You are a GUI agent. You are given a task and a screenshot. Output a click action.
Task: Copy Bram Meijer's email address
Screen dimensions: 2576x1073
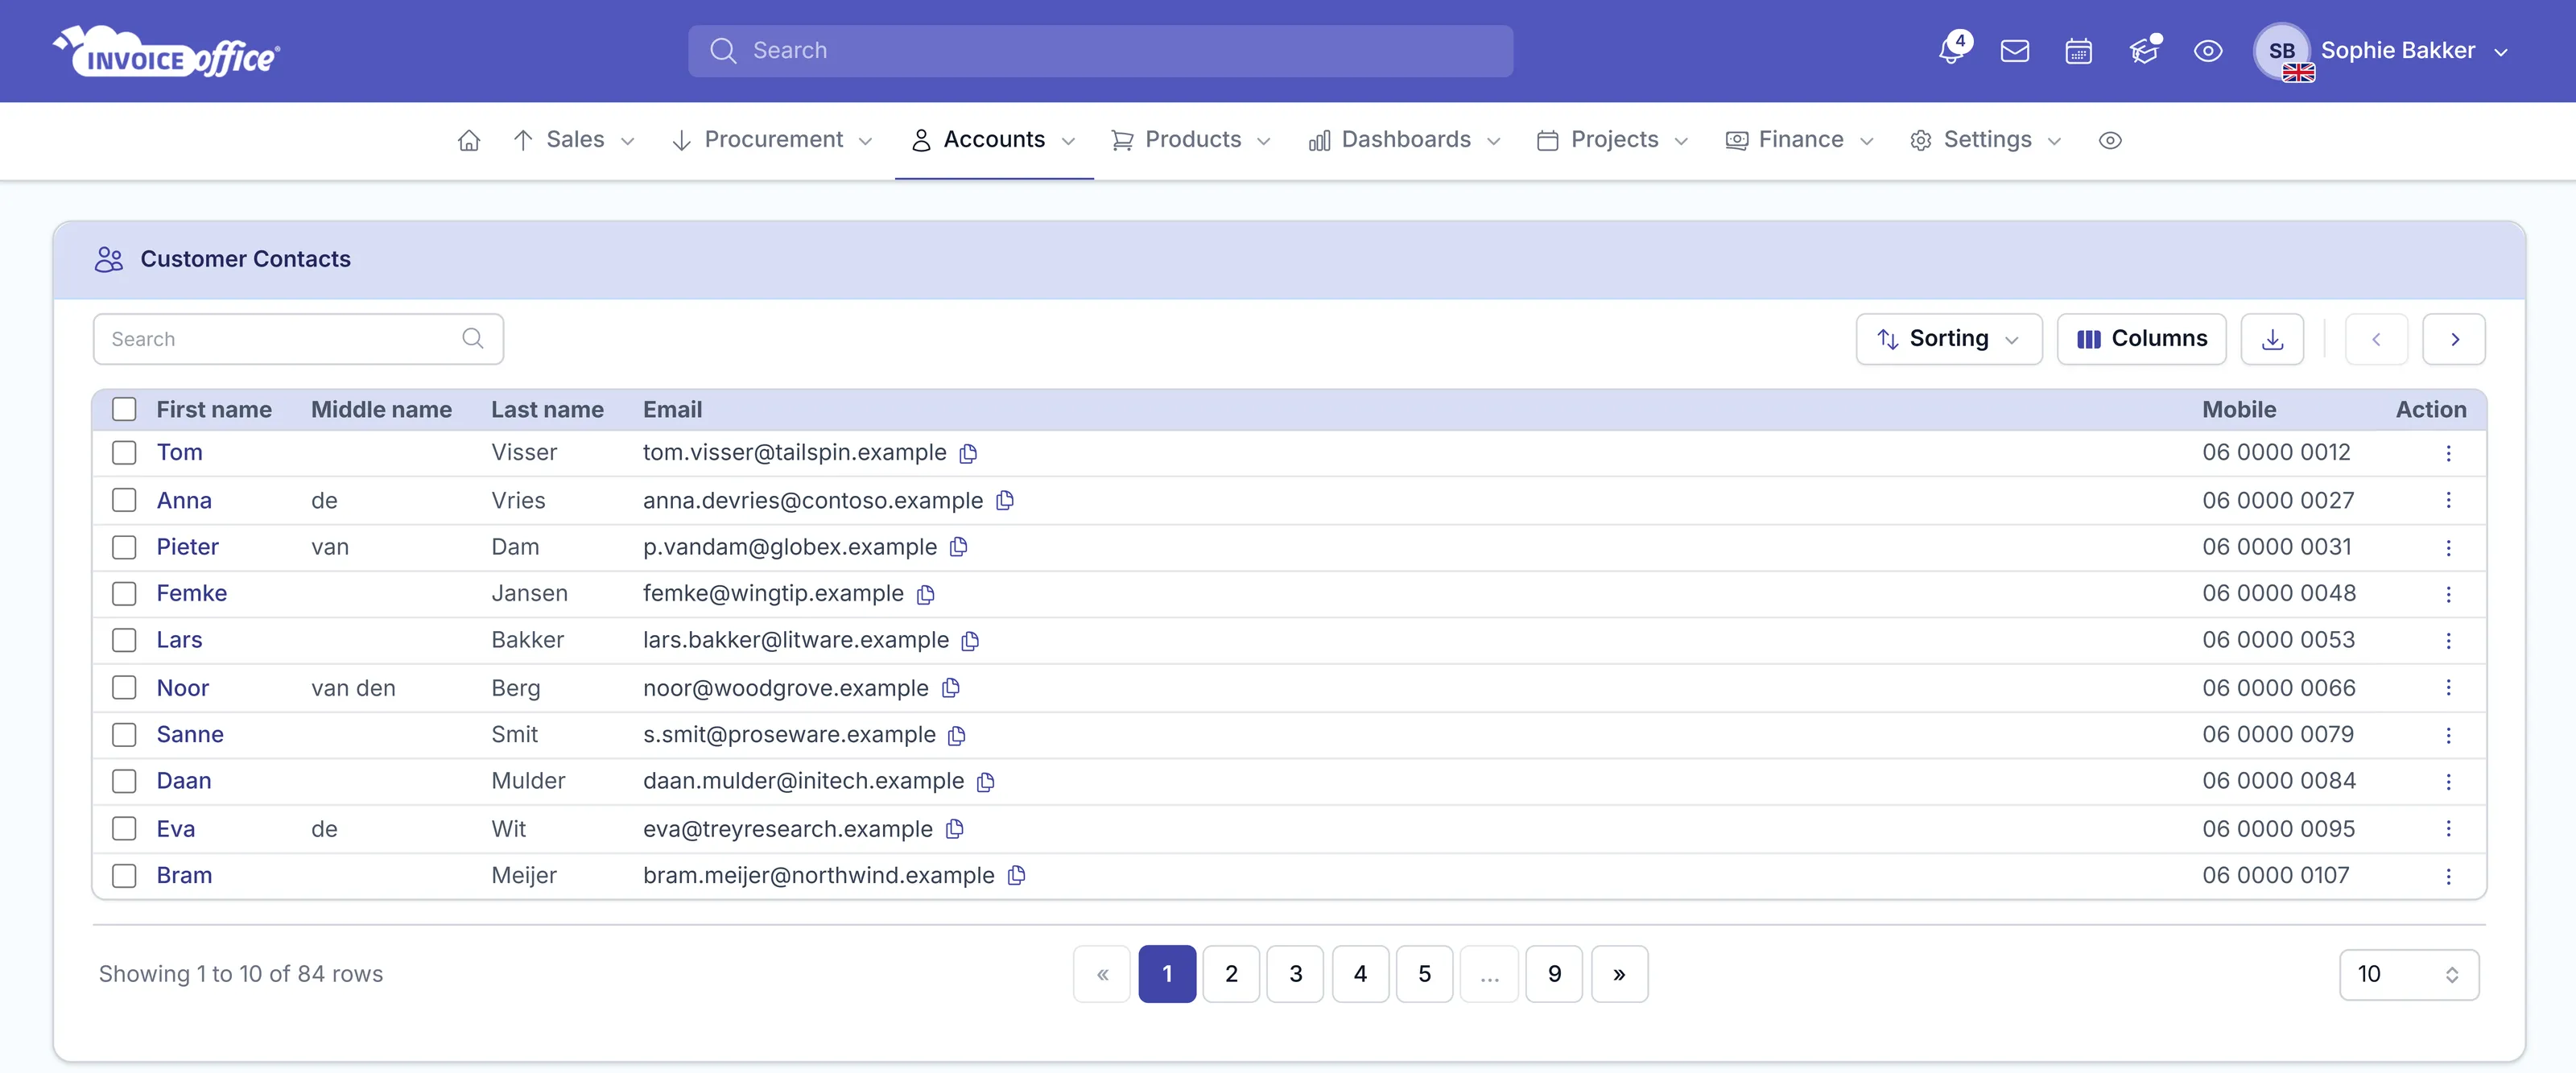(1017, 875)
